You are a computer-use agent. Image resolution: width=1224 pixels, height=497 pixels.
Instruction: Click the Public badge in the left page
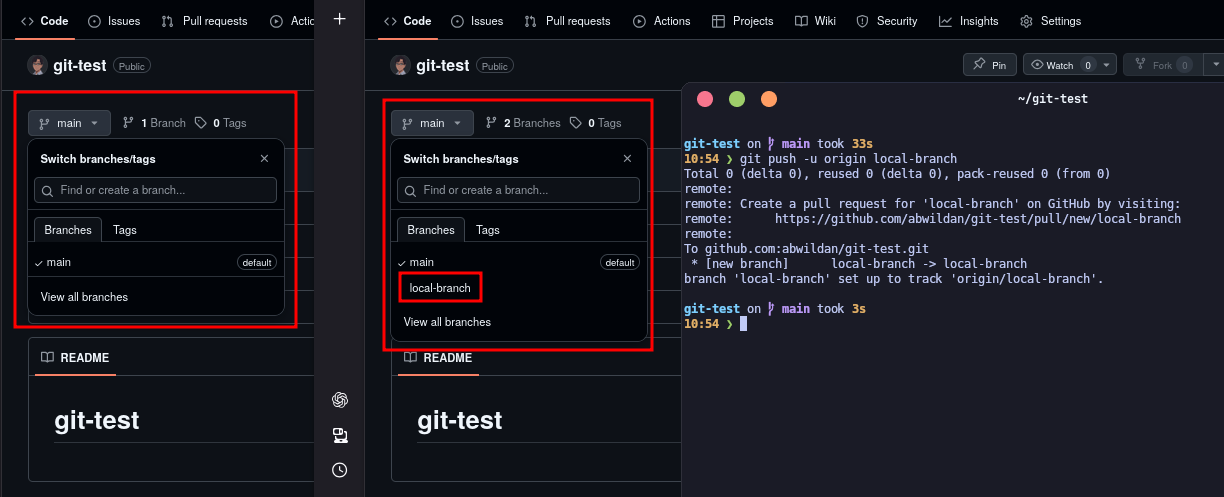point(132,66)
